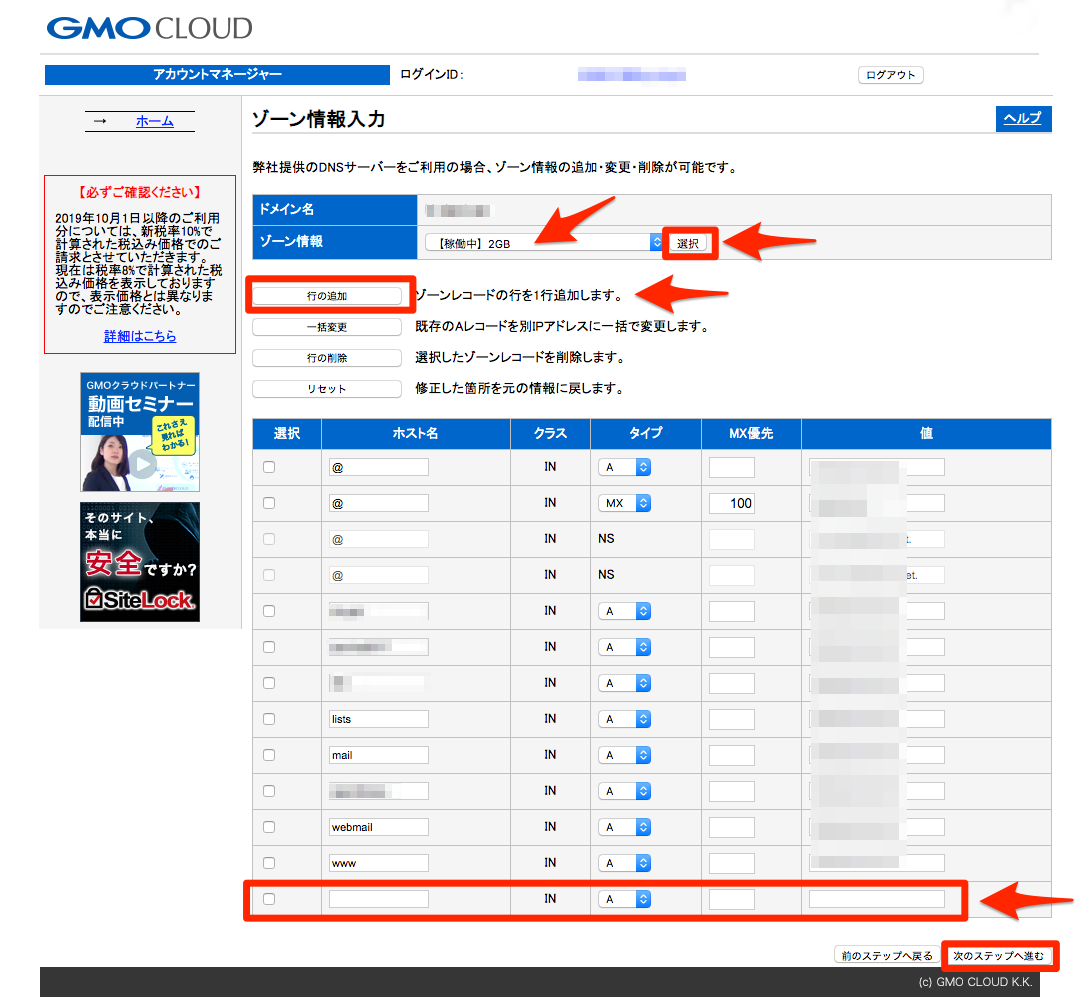This screenshot has width=1092, height=1001.
Task: Tick the checkbox for the webmail row
Action: 269,827
